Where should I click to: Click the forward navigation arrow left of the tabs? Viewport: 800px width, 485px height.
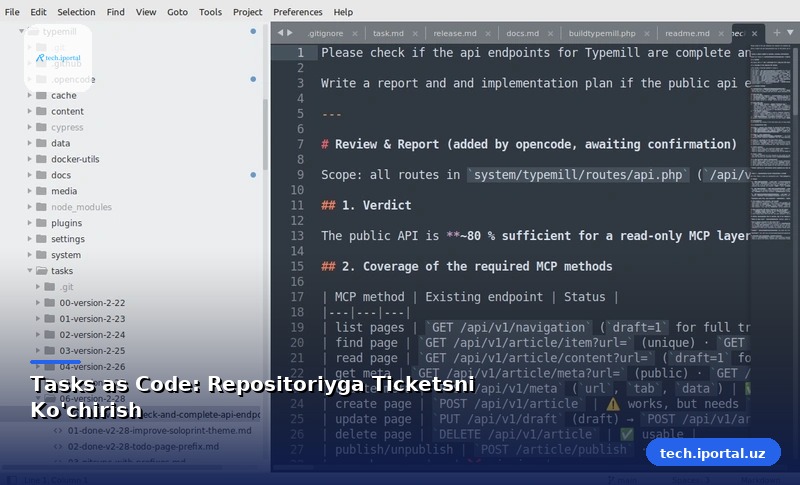pos(290,33)
